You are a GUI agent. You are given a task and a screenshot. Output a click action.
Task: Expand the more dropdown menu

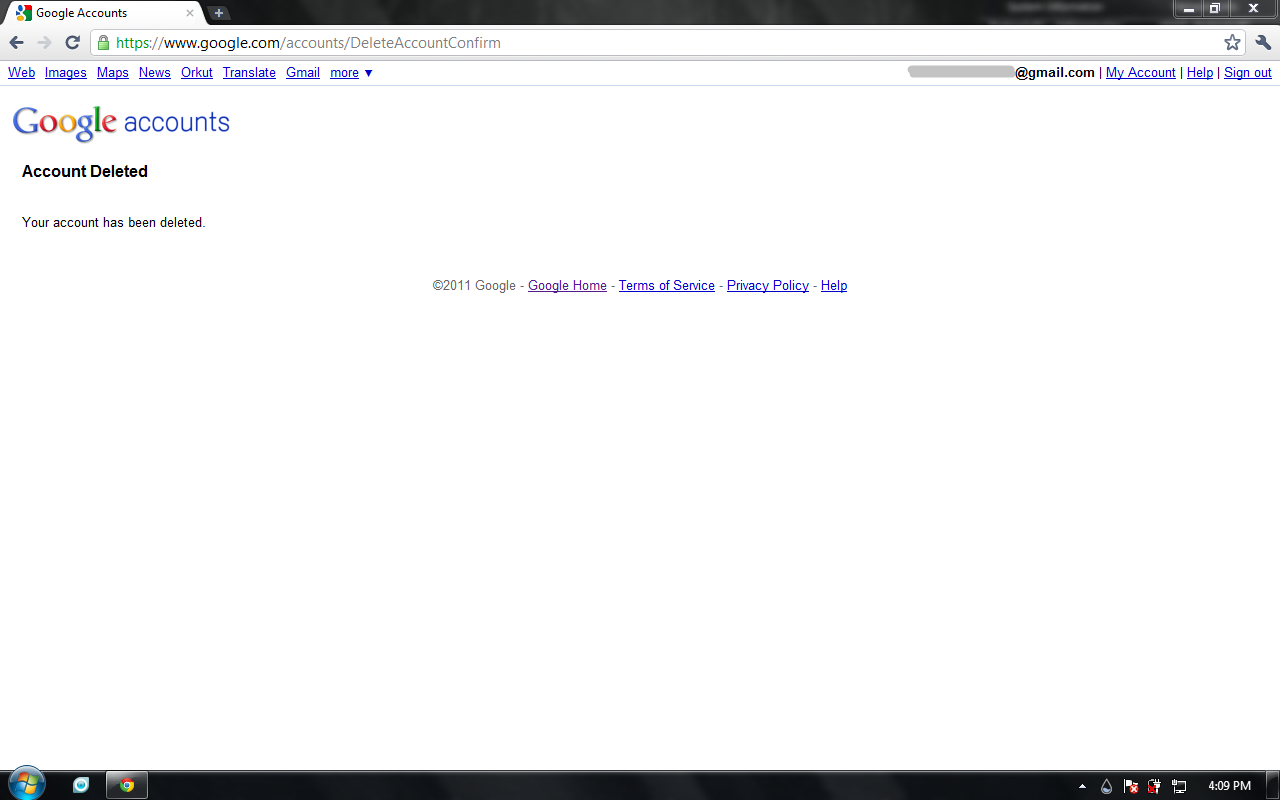click(351, 73)
